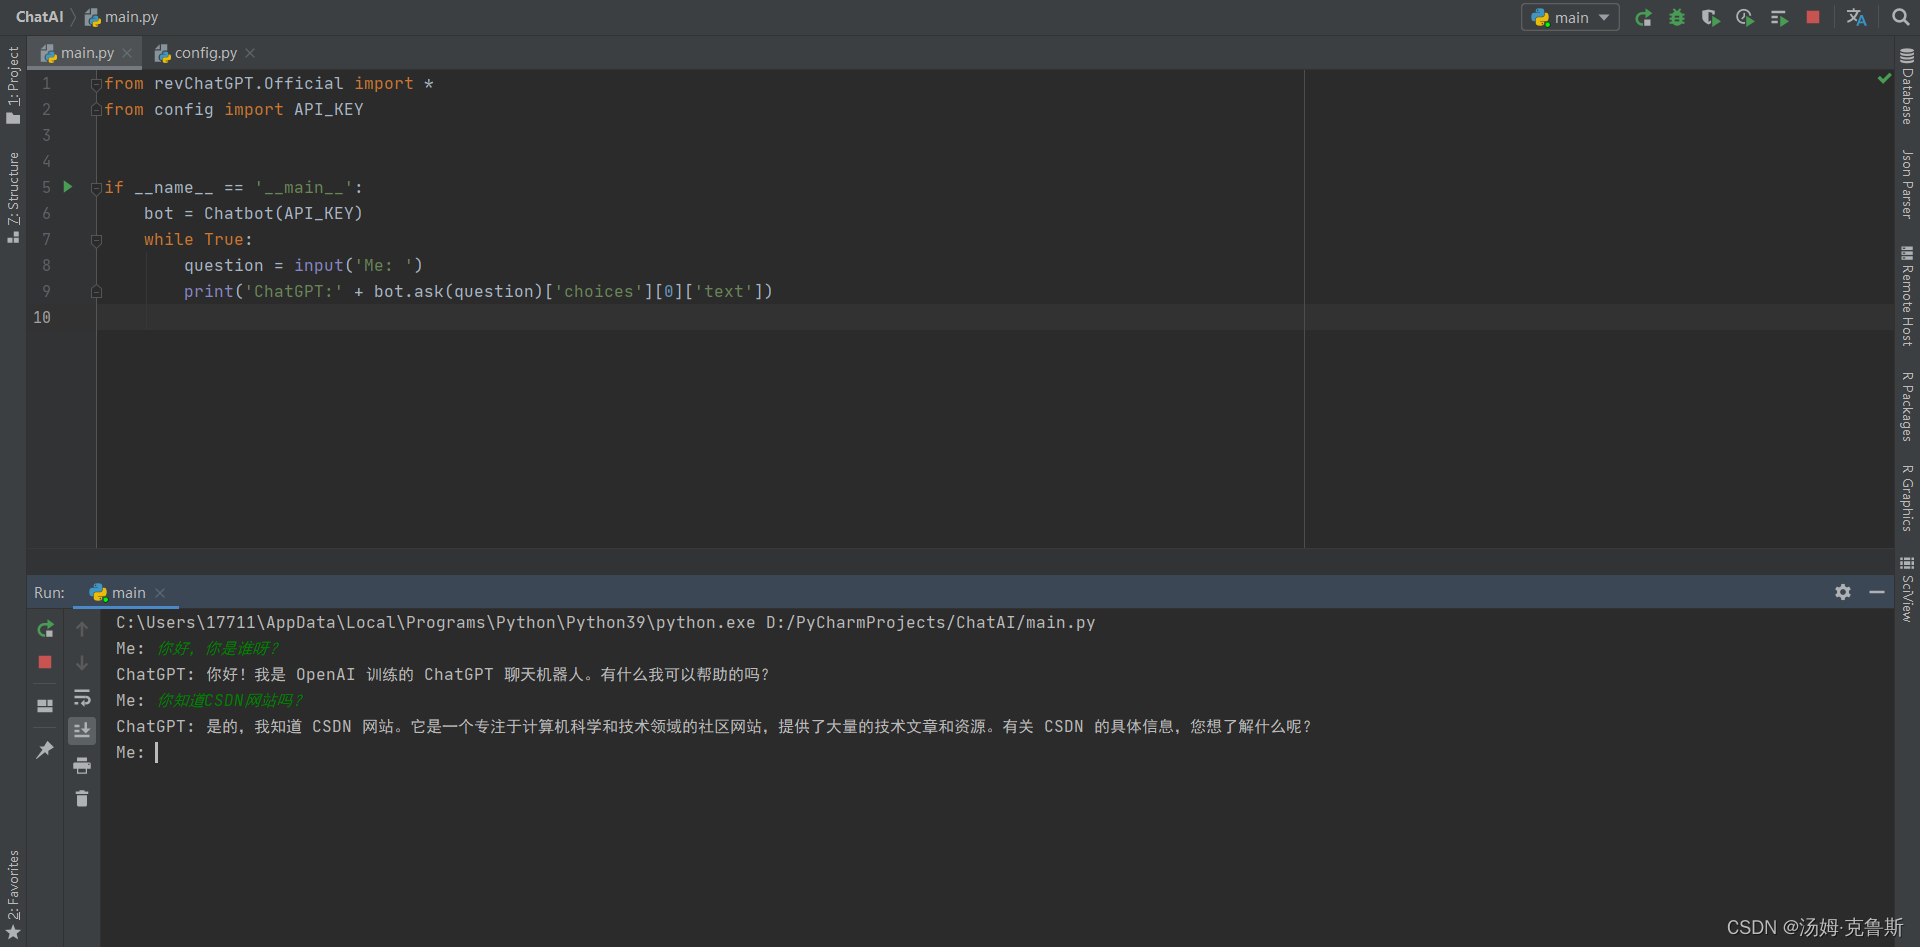The image size is (1920, 947).
Task: Print the console output
Action: pyautogui.click(x=82, y=765)
